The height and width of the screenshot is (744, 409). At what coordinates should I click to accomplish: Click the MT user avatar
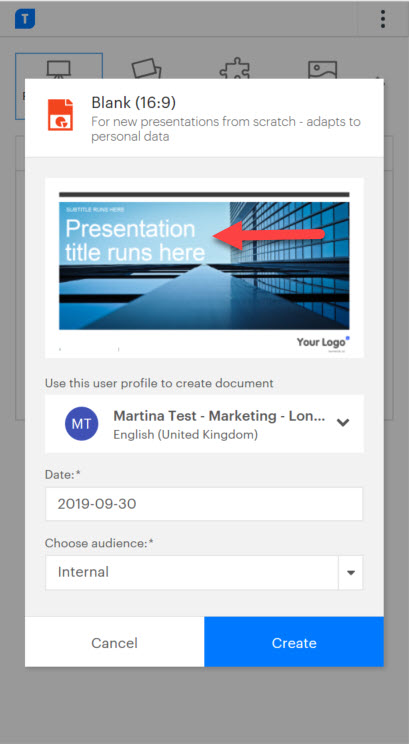[82, 424]
